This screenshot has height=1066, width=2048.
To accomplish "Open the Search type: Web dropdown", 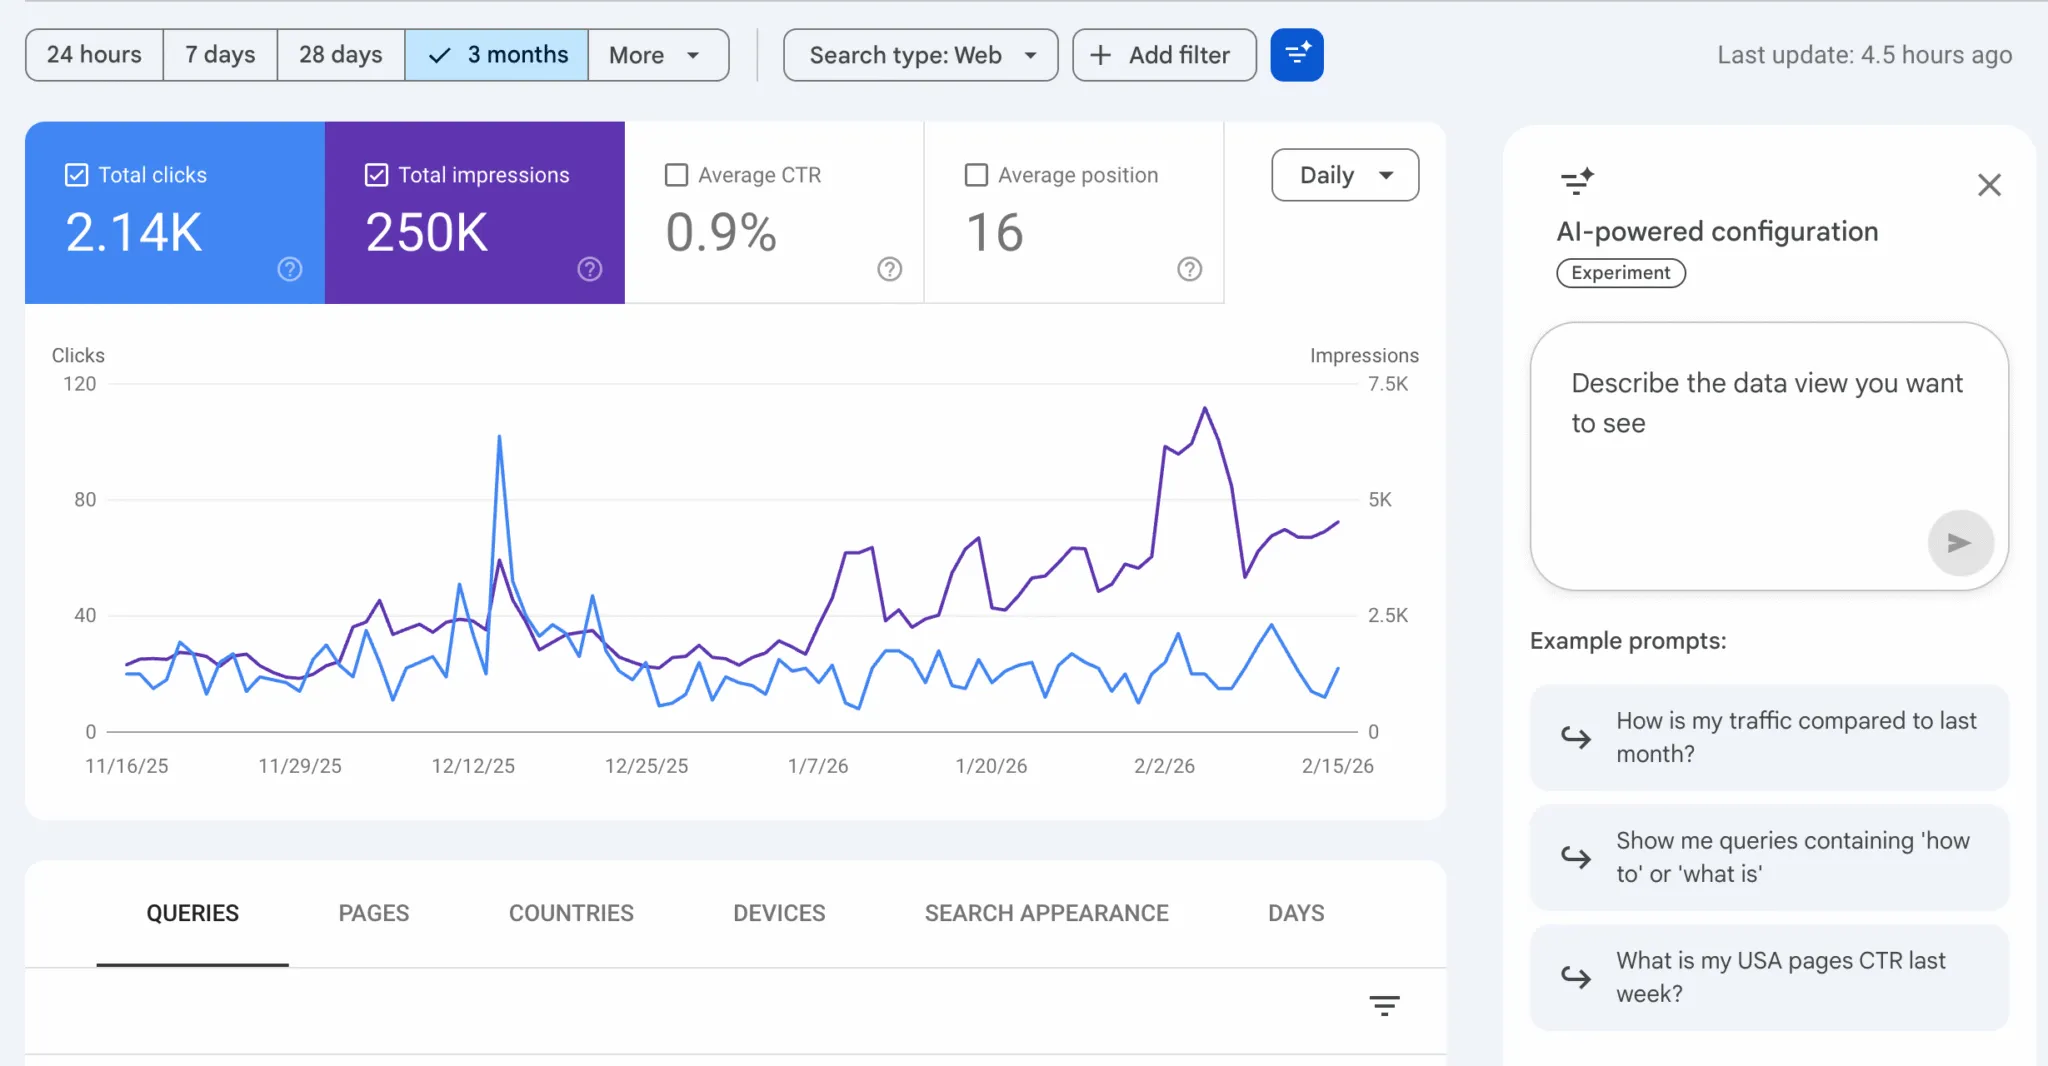I will pyautogui.click(x=919, y=55).
